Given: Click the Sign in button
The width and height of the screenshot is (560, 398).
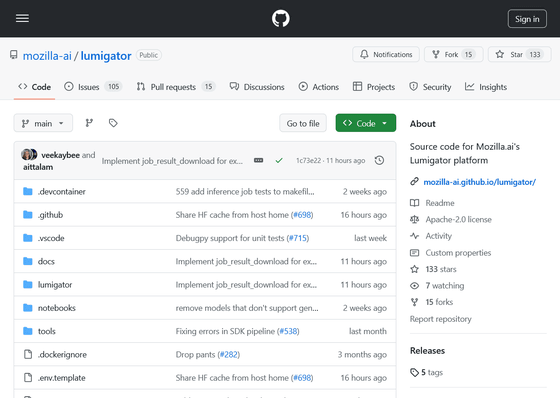Looking at the screenshot, I should pyautogui.click(x=527, y=19).
